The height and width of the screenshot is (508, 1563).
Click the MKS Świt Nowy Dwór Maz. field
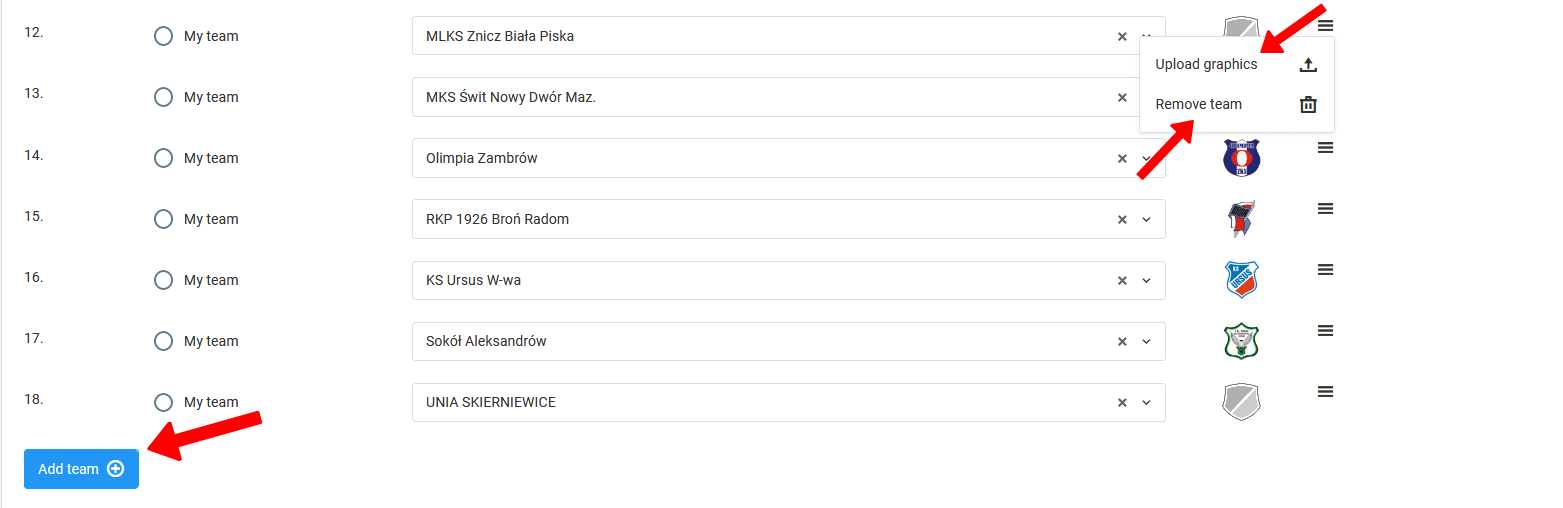click(x=760, y=98)
